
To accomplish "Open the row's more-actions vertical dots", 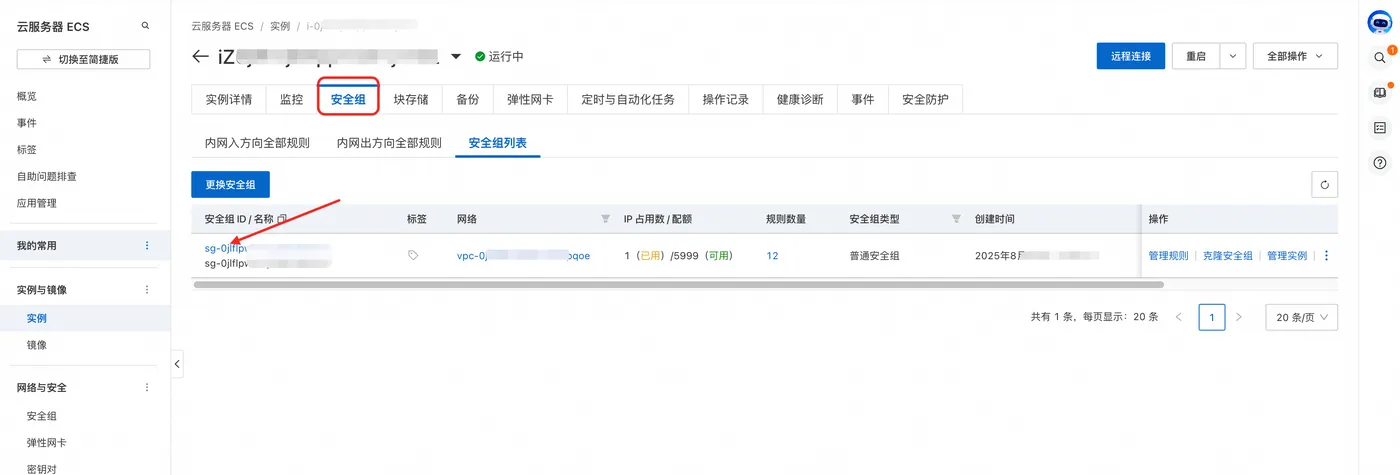I will 1327,256.
